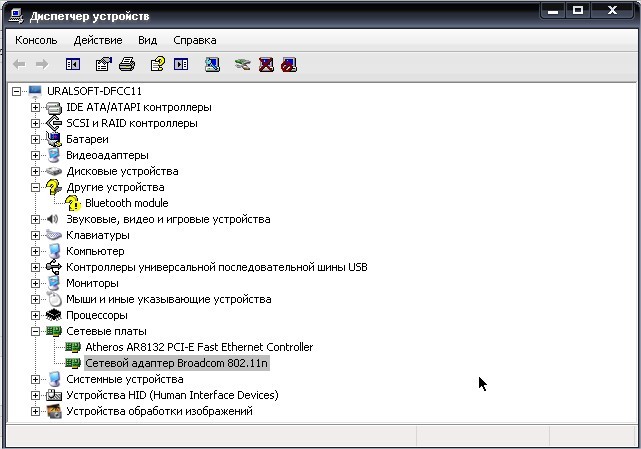The width and height of the screenshot is (641, 449).
Task: Scan for hardware changes toolbar icon
Action: (212, 64)
